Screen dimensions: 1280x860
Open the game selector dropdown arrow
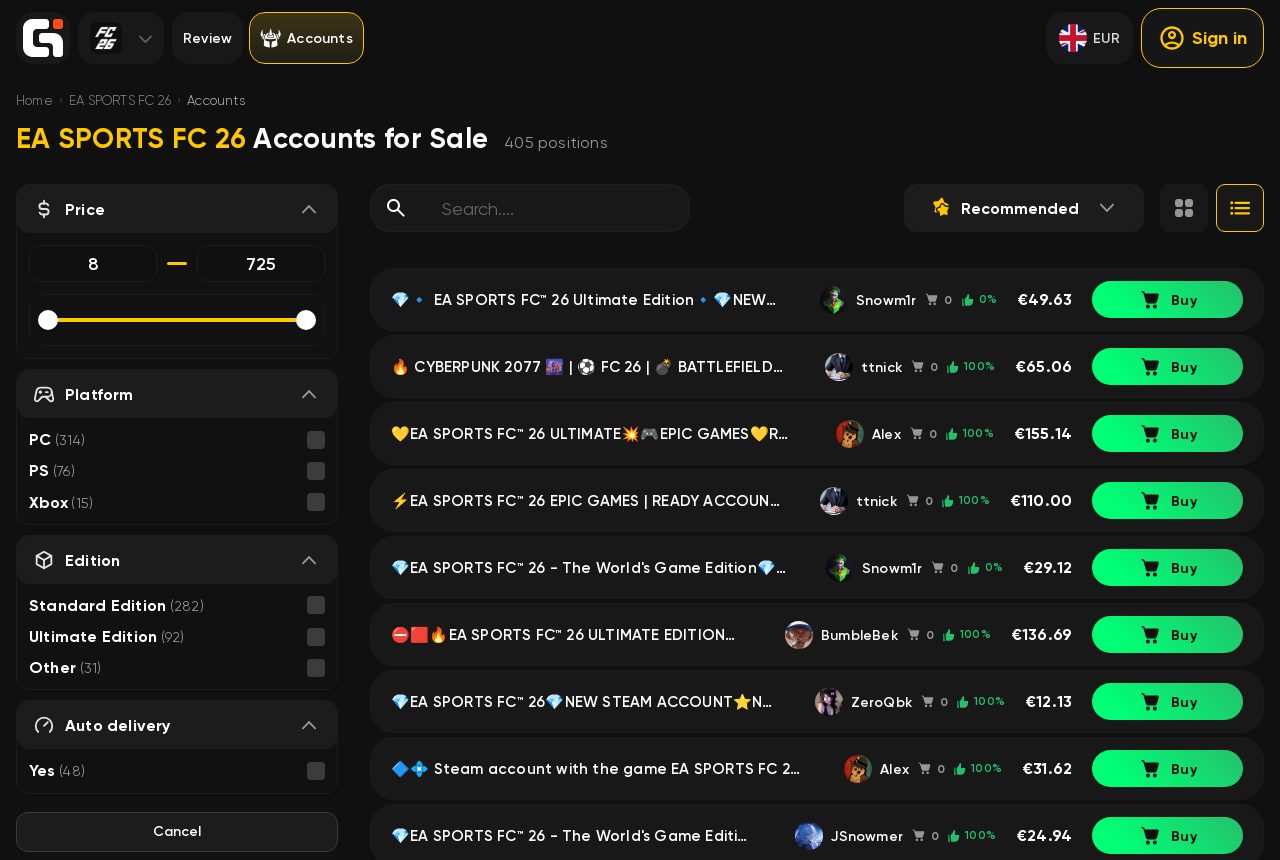(x=145, y=39)
